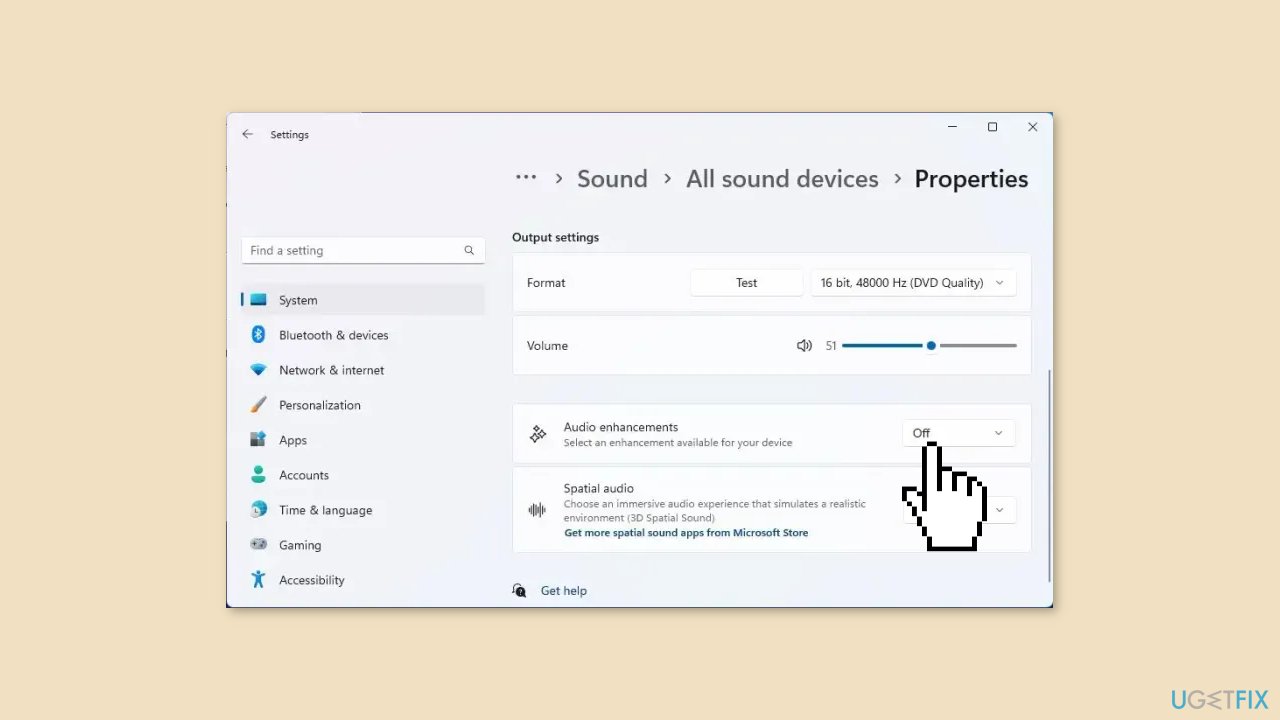Open Accounts settings via its icon
The image size is (1280, 720).
tap(258, 475)
